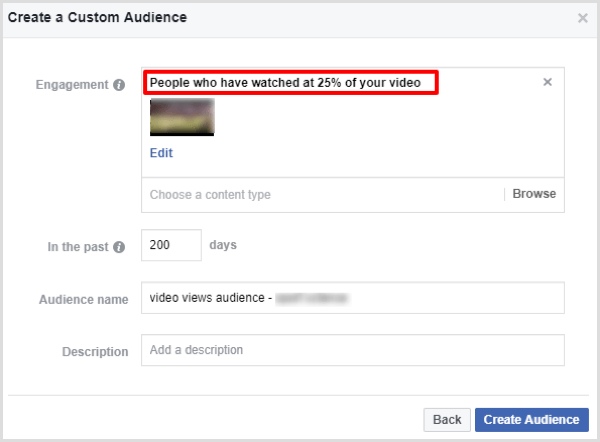The image size is (600, 442).
Task: Open the Browse content type menu
Action: tap(534, 194)
